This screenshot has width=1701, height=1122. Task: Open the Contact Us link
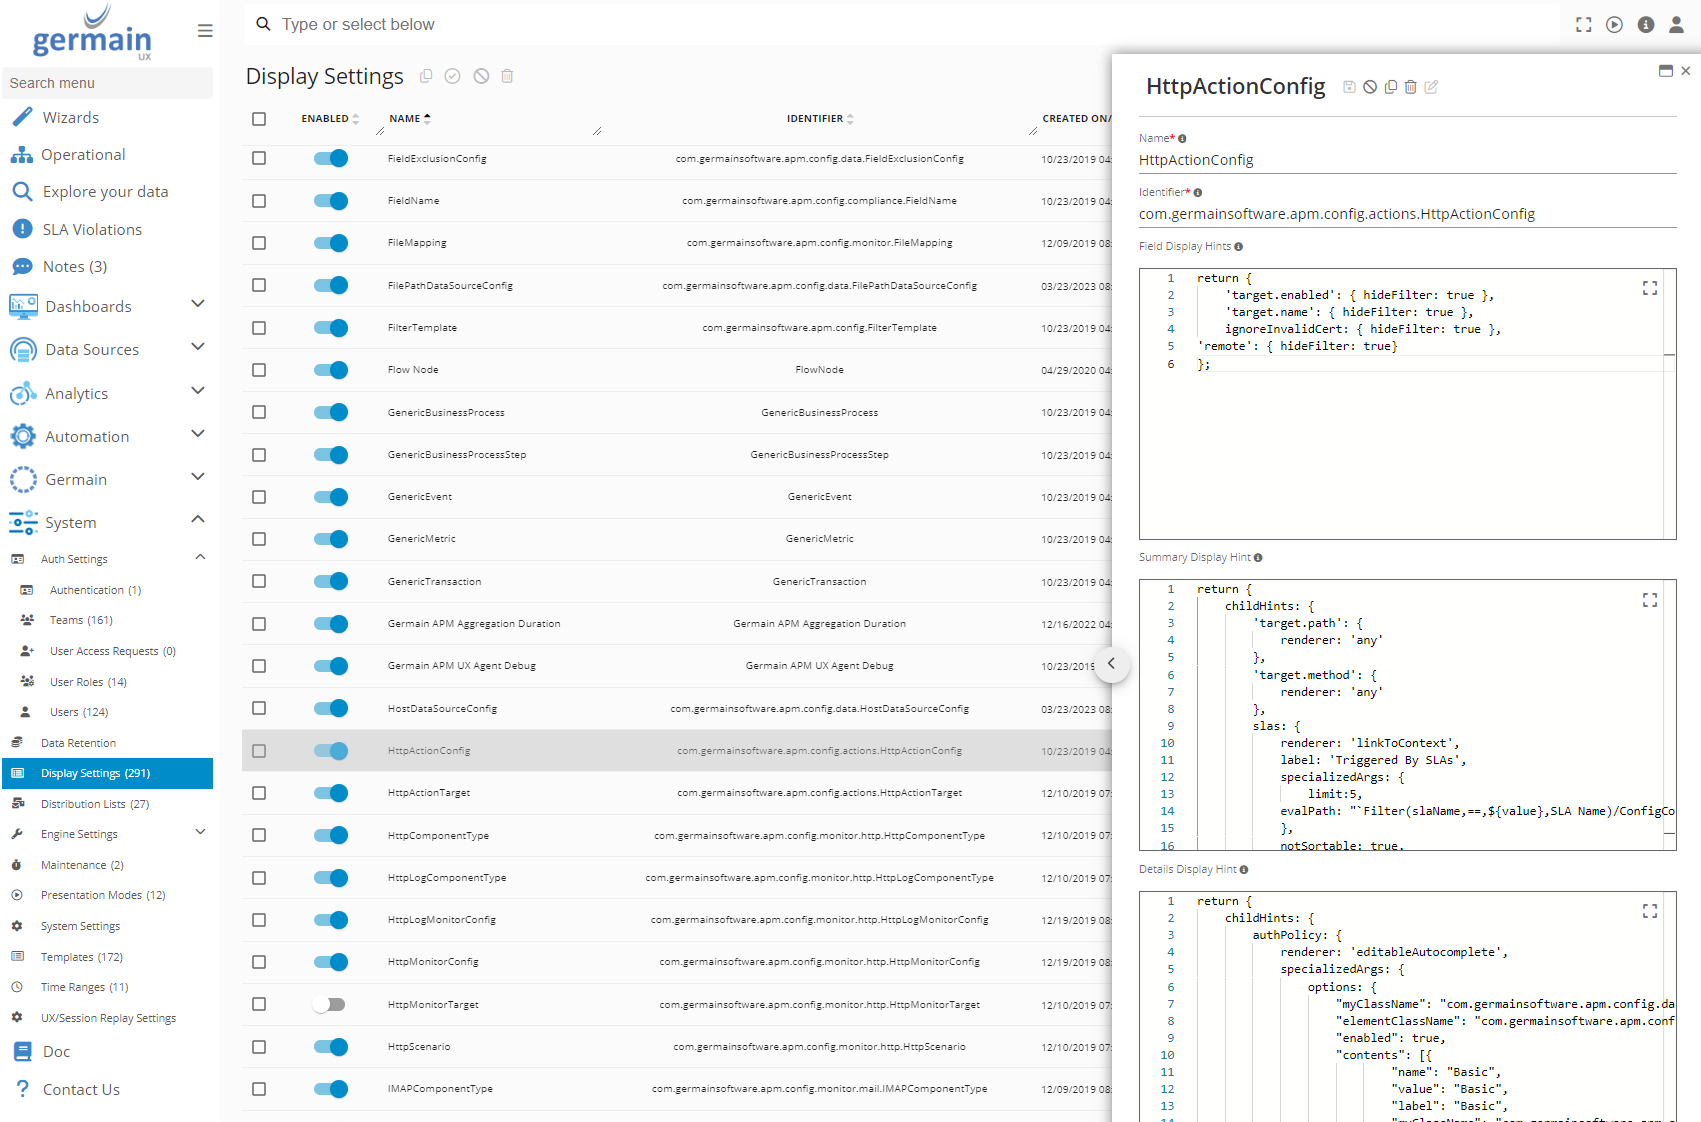[x=81, y=1090]
